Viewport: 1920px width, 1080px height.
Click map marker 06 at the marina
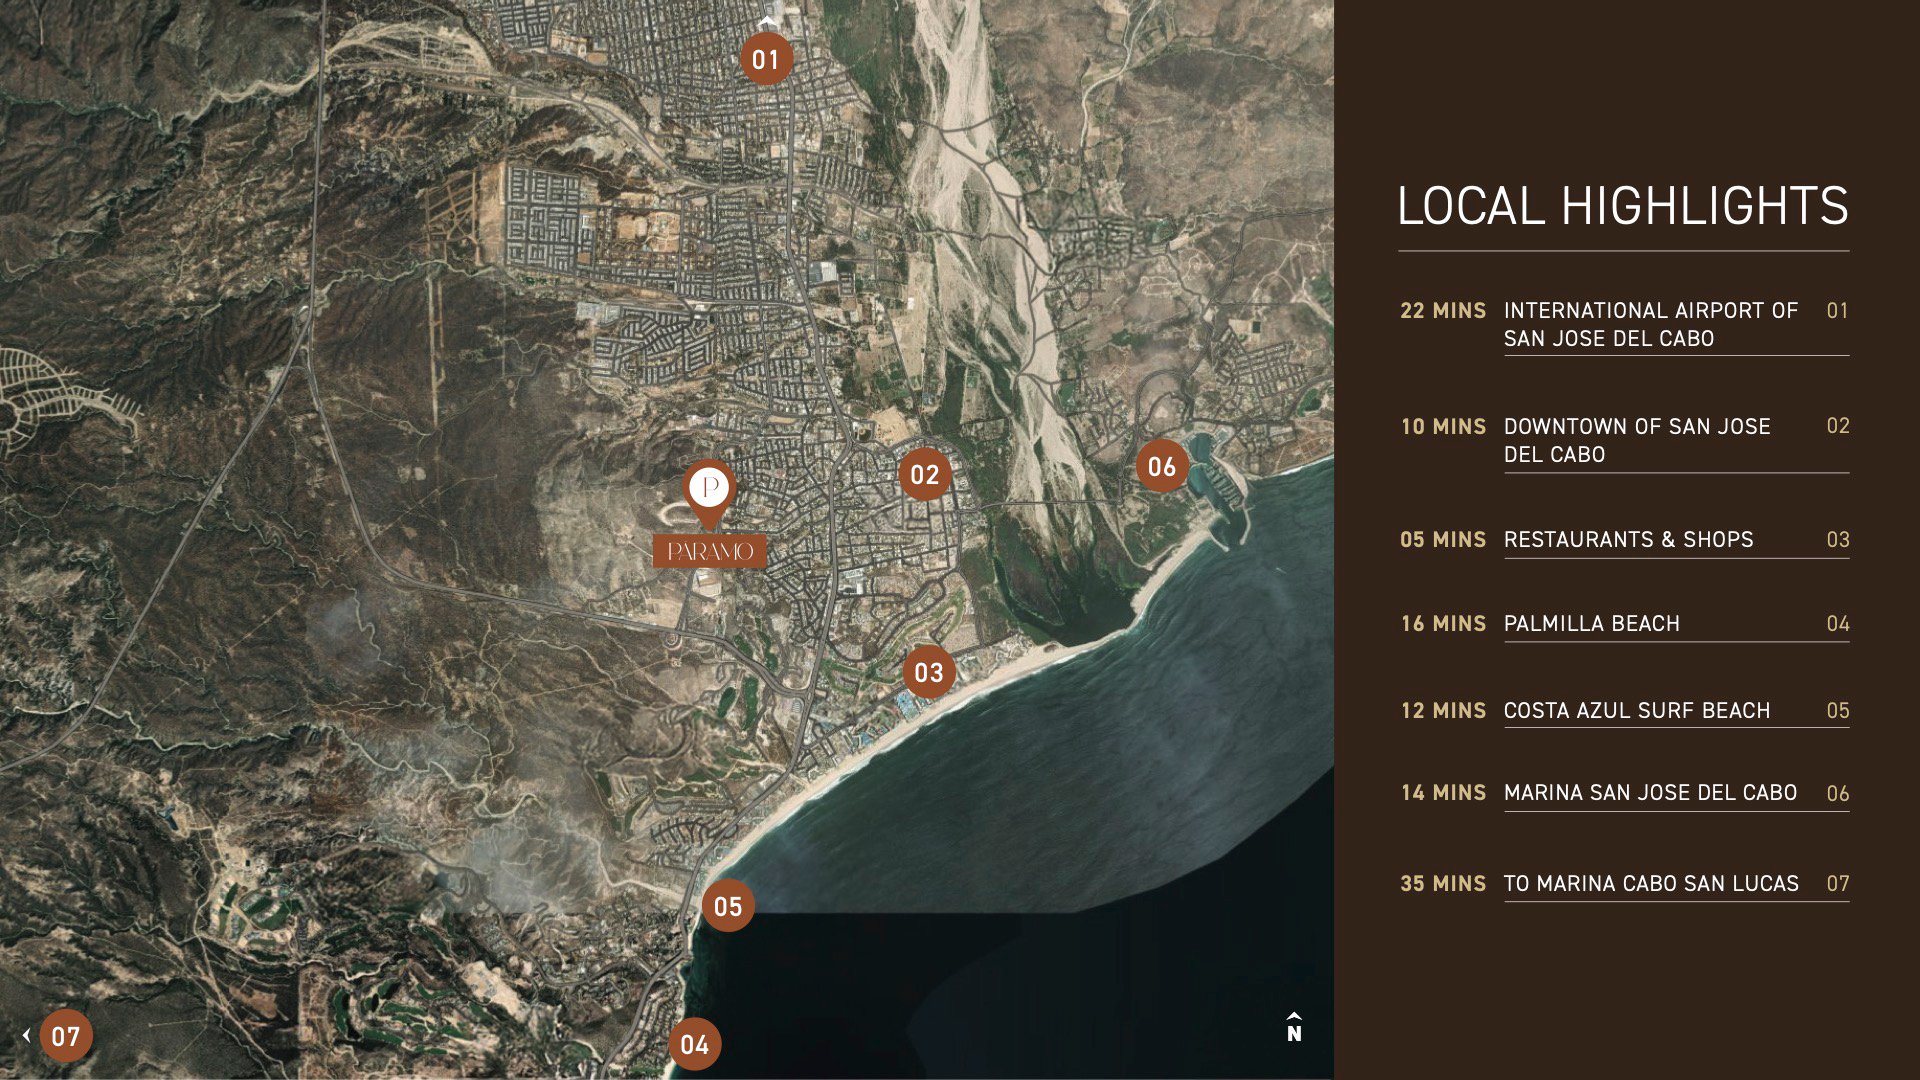[1161, 466]
